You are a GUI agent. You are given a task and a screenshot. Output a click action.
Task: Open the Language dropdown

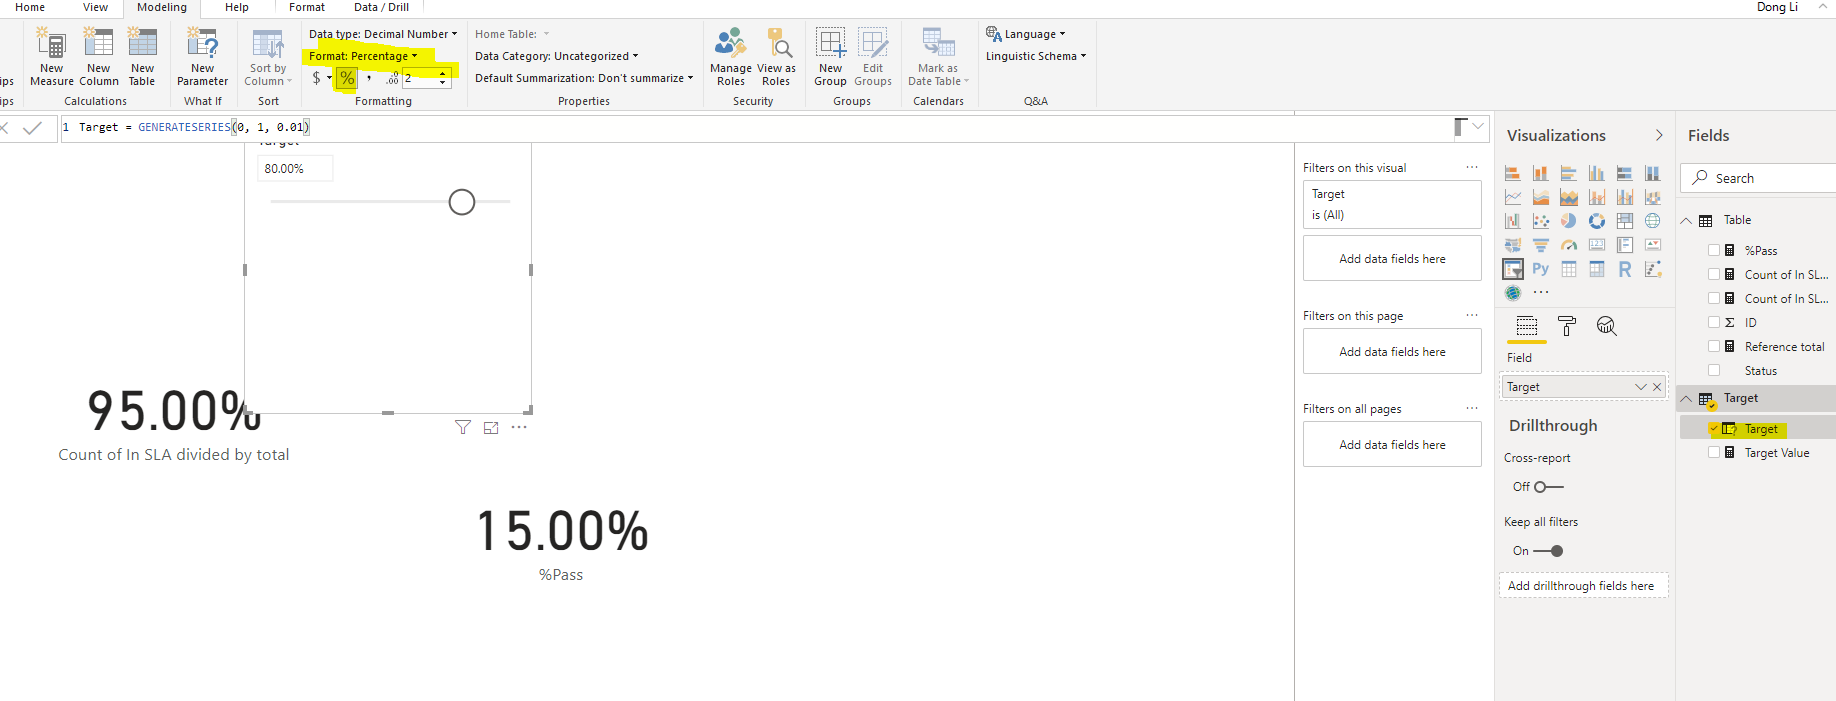[1026, 34]
